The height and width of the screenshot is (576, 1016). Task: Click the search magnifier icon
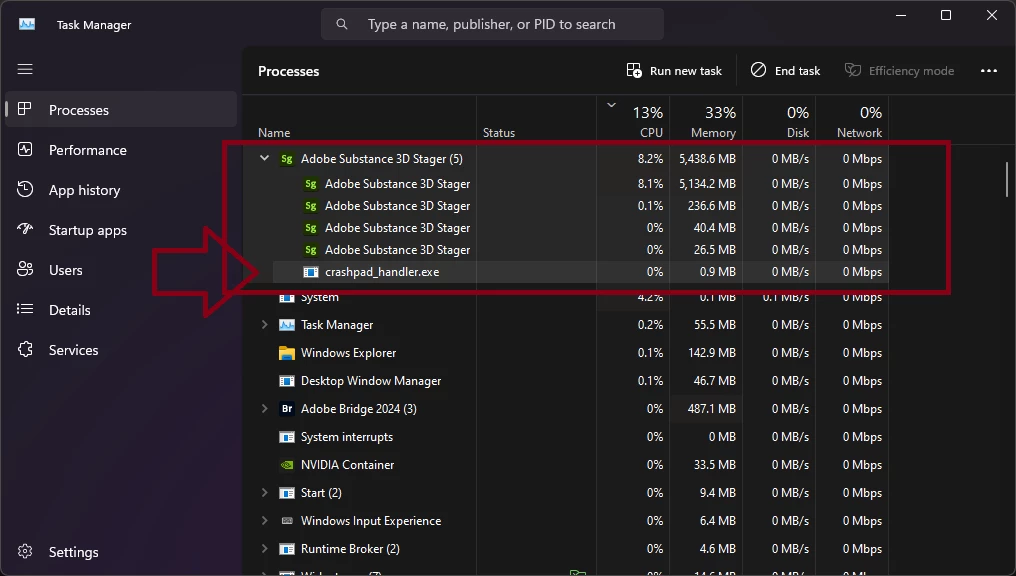[x=341, y=24]
